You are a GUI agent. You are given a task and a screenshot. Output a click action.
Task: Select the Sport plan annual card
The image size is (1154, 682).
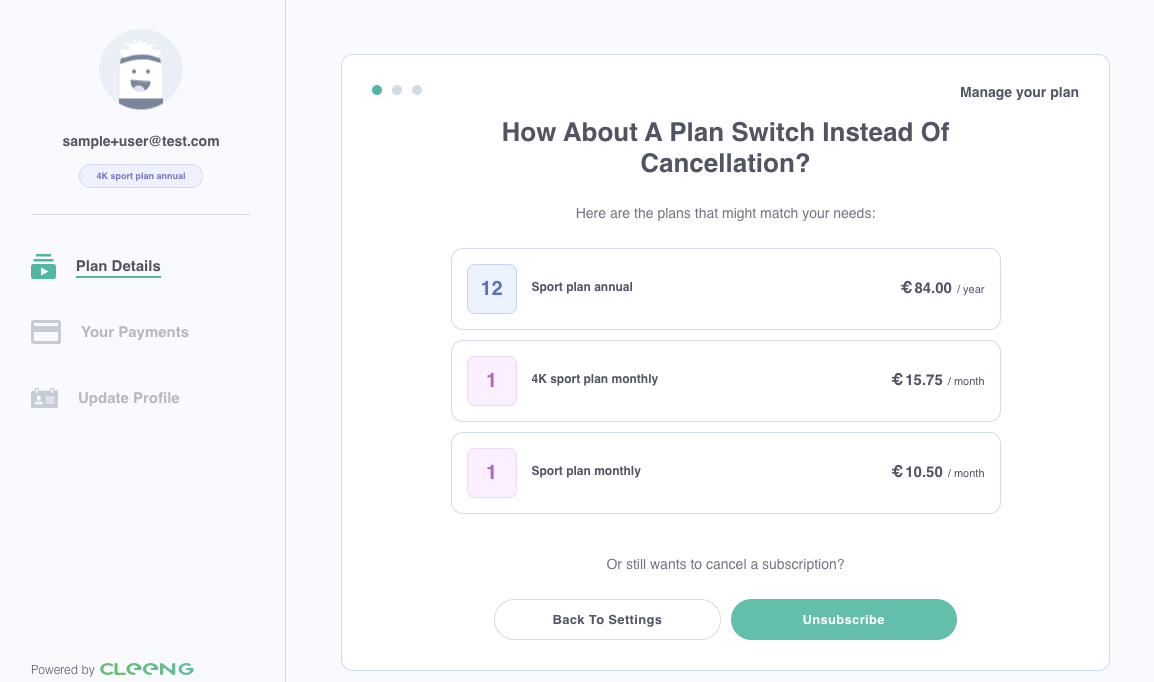pyautogui.click(x=726, y=289)
